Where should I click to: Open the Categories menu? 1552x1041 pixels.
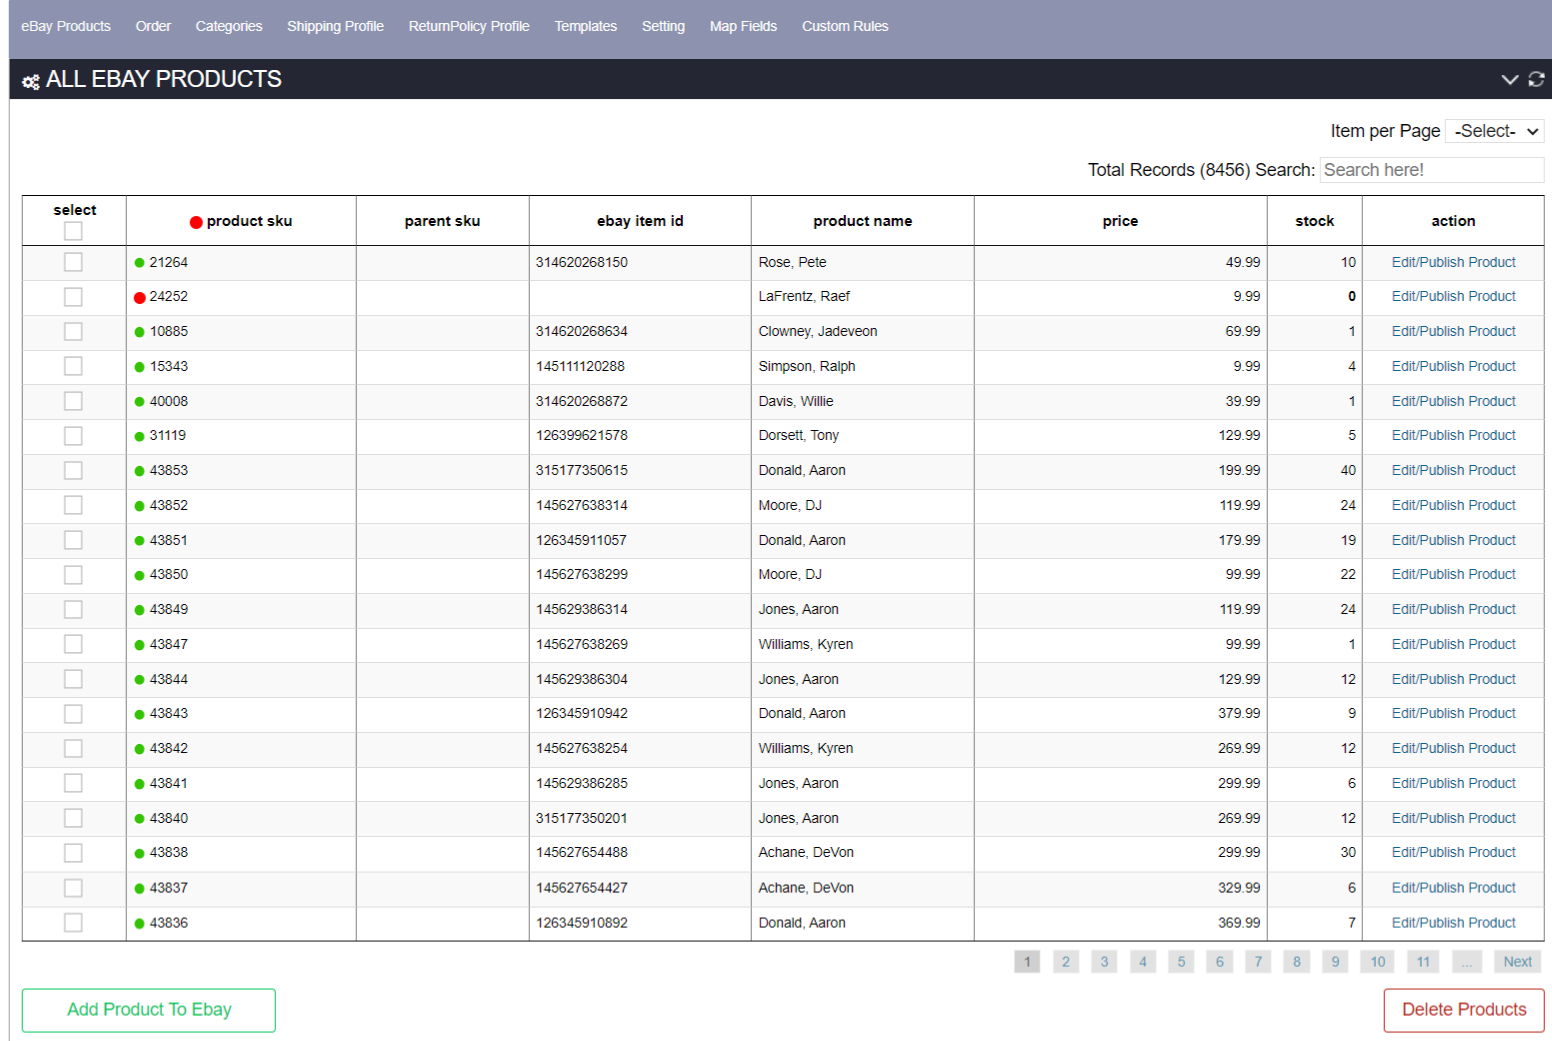(229, 26)
